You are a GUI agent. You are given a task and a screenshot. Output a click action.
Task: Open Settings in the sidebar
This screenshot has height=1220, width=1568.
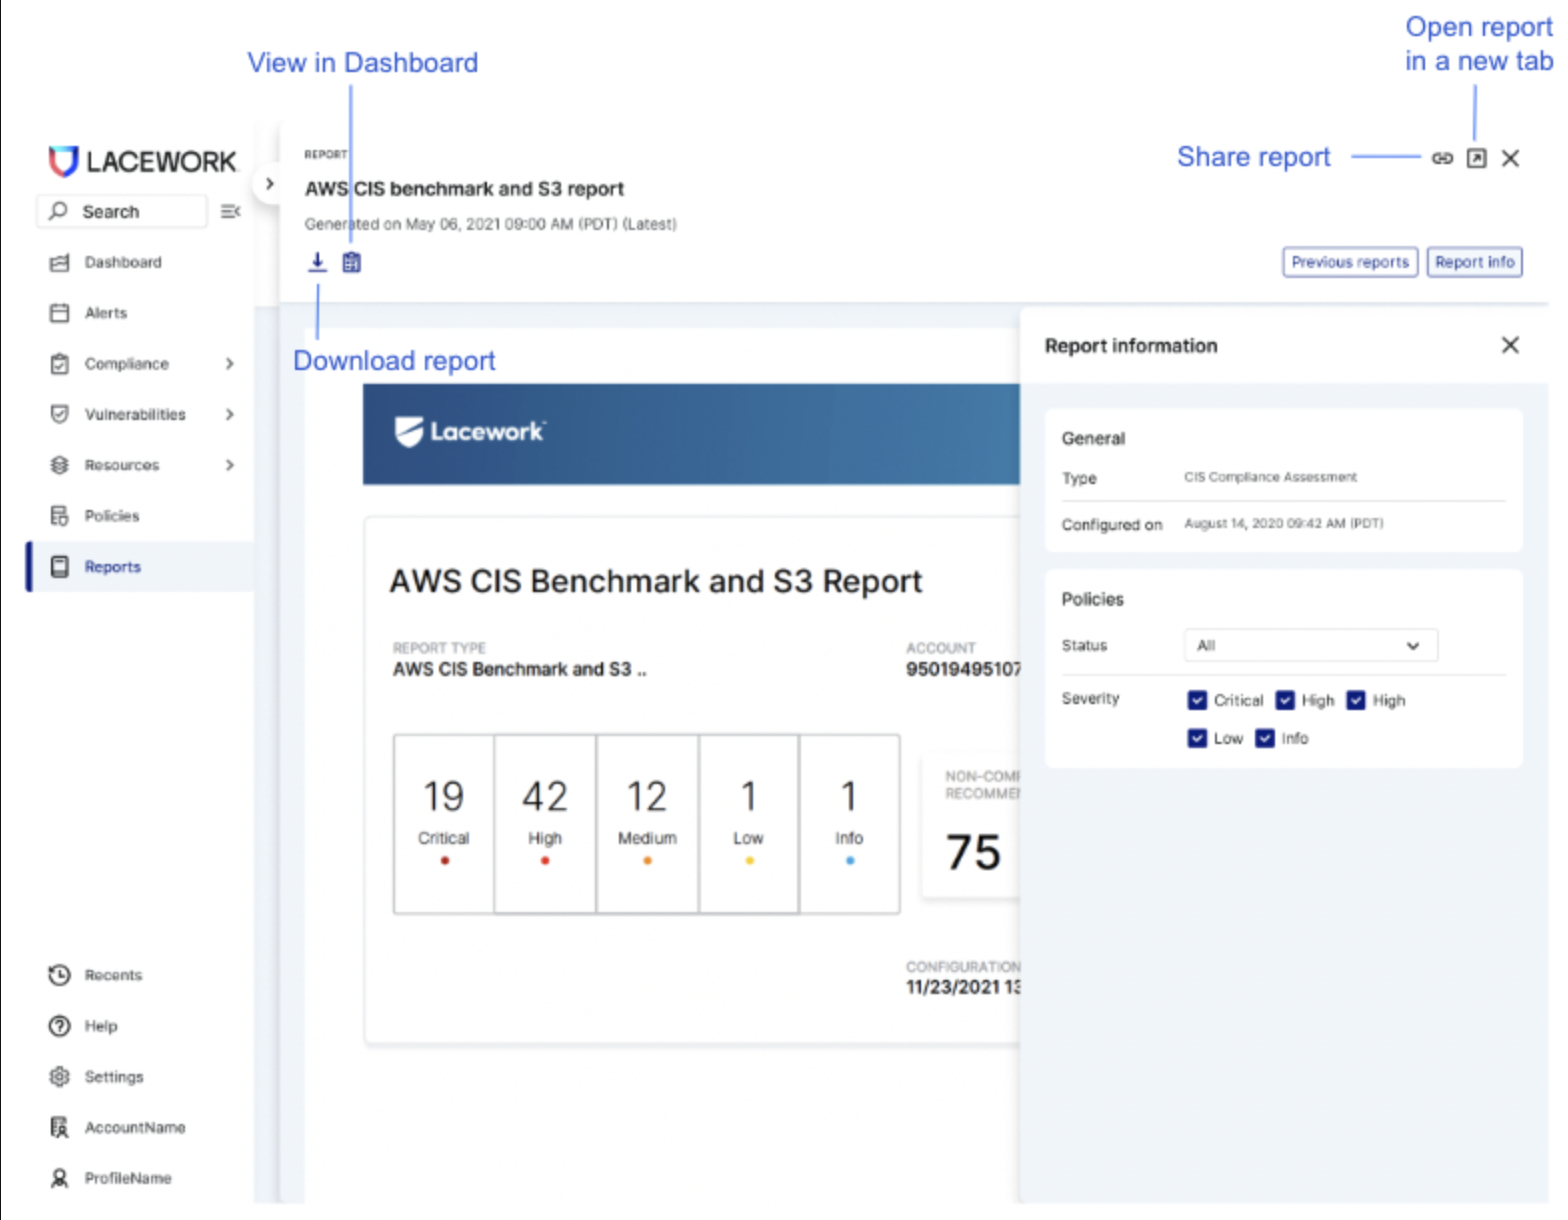click(x=114, y=1077)
